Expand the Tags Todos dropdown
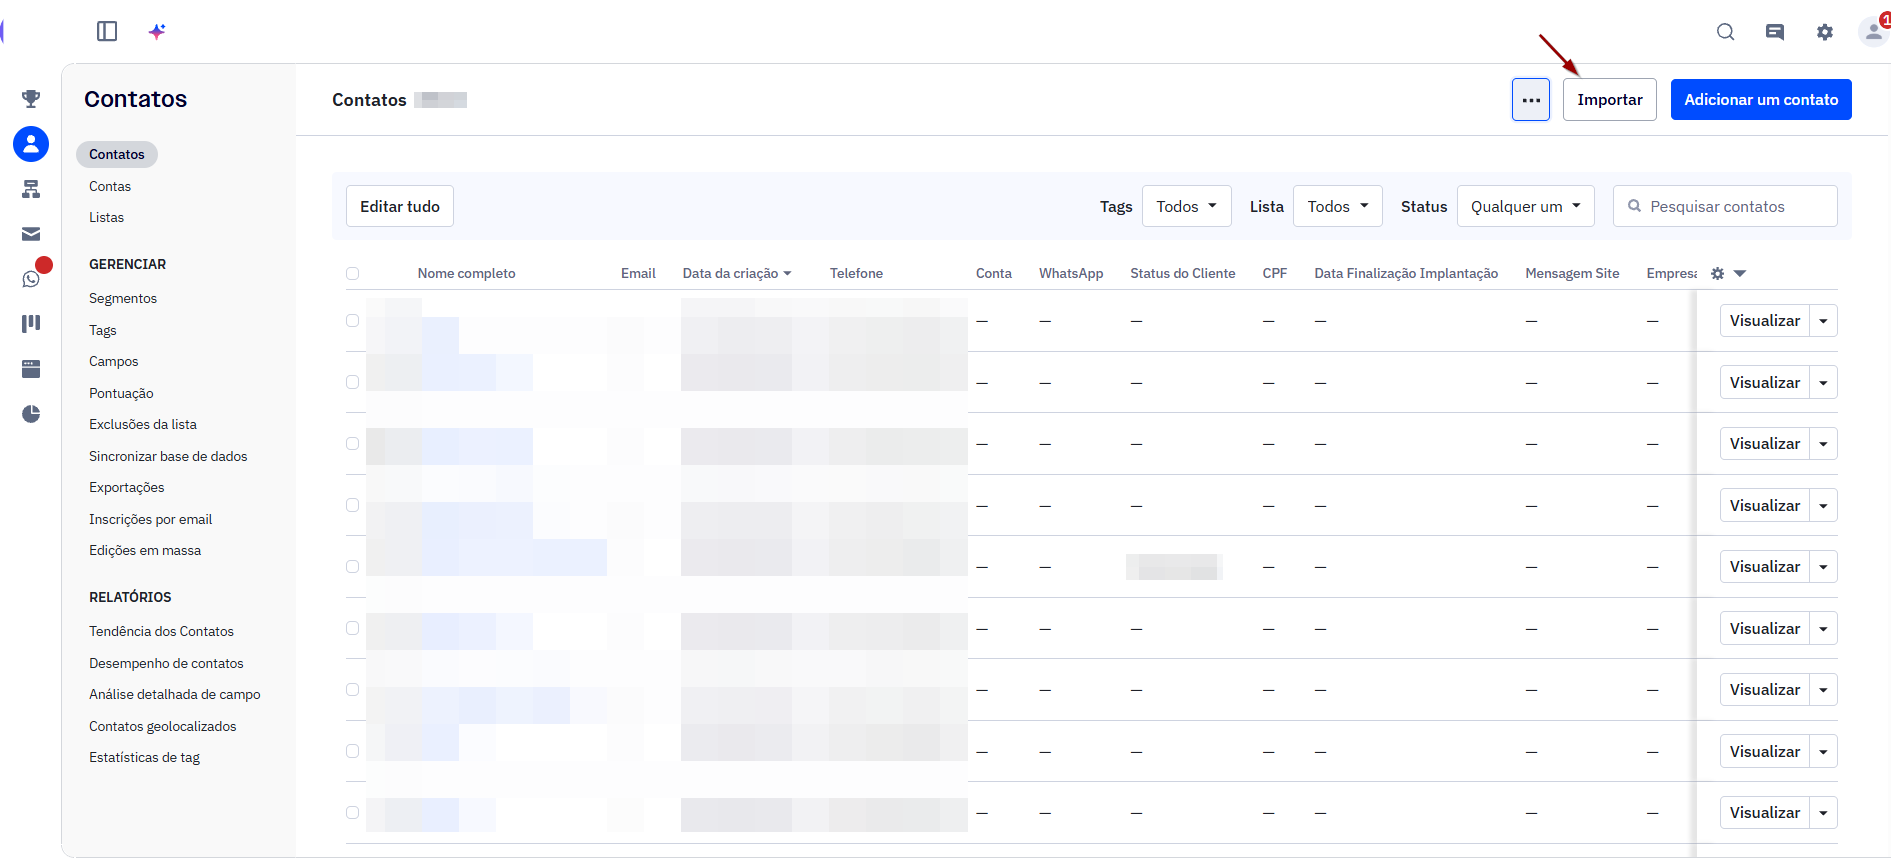 coord(1186,206)
